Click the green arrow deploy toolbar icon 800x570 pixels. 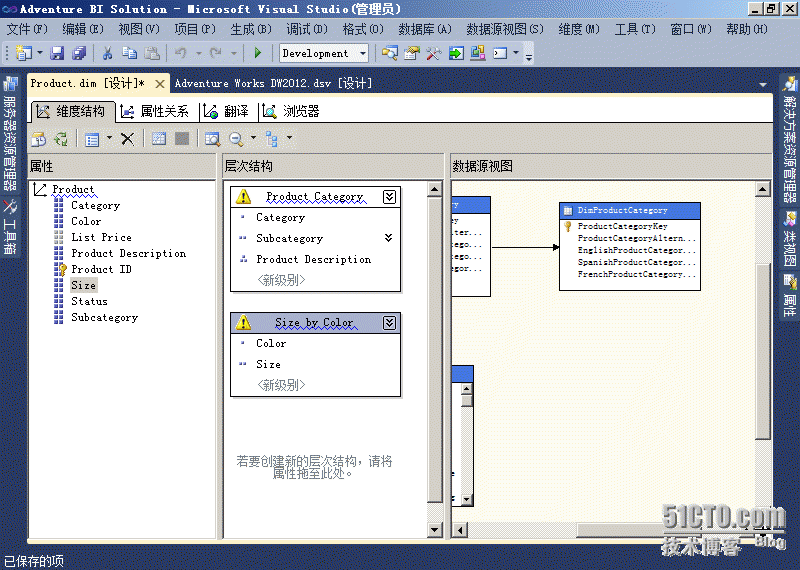click(456, 53)
